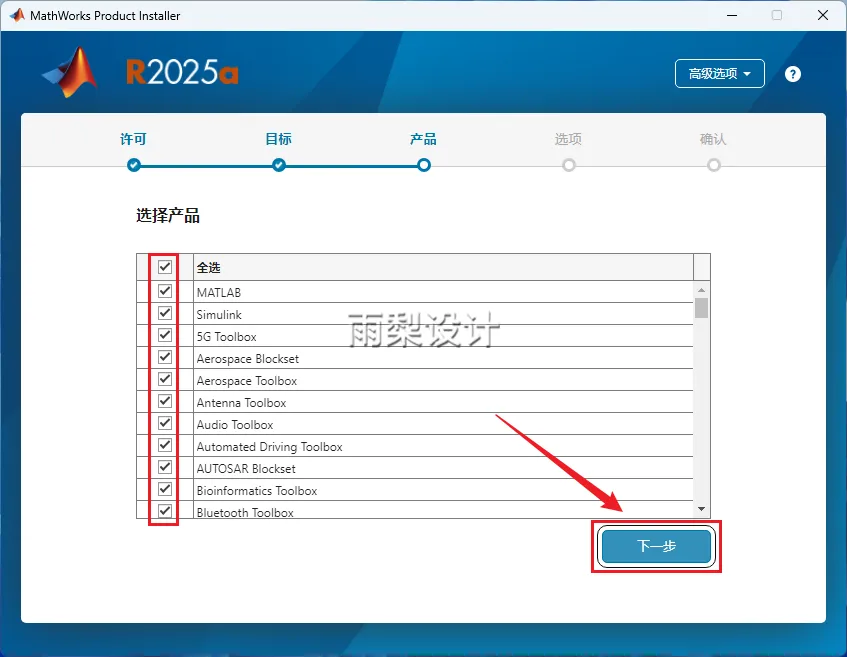Toggle the 全选 select-all checkbox
The width and height of the screenshot is (847, 657).
point(165,266)
